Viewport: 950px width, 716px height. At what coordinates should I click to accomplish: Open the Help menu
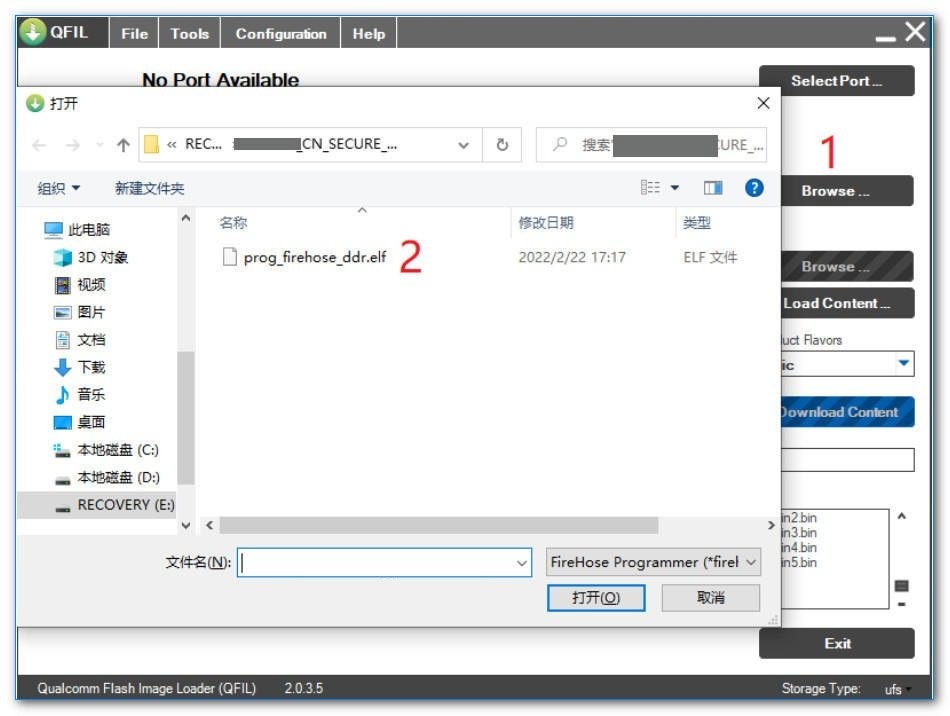point(368,33)
